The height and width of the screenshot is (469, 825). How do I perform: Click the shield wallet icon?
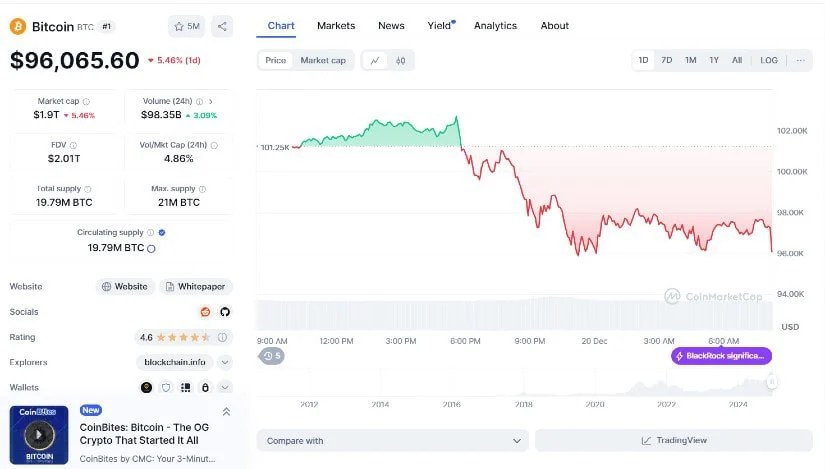click(166, 387)
